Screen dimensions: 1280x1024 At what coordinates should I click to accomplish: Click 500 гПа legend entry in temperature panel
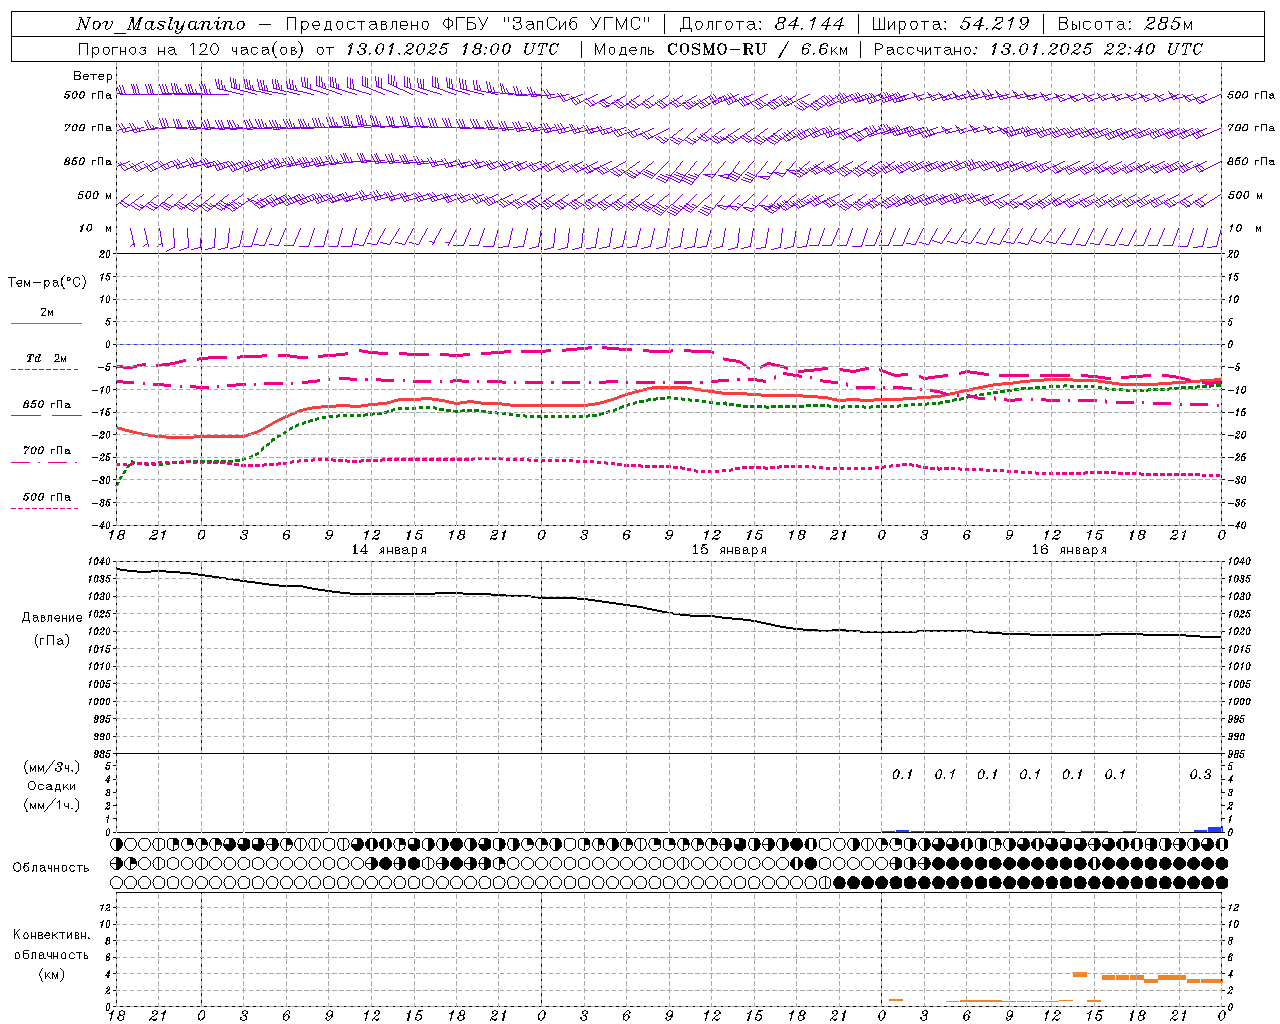pos(47,496)
